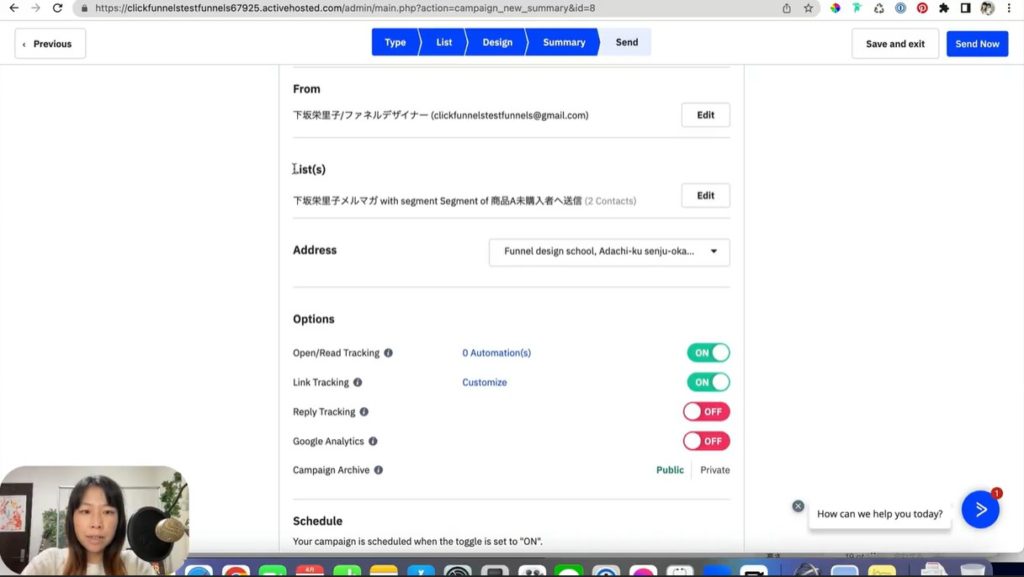Open the Chrome three-dot menu
The image size is (1024, 577).
click(1009, 8)
